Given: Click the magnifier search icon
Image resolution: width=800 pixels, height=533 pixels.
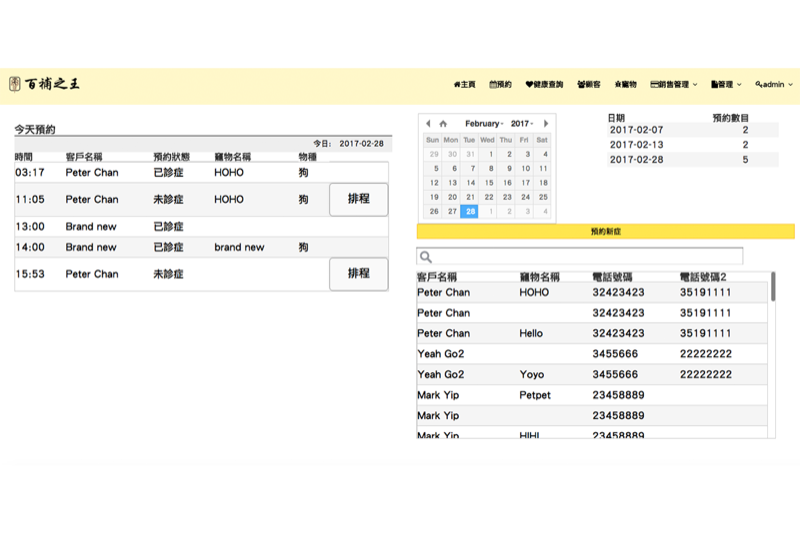Looking at the screenshot, I should 426,257.
